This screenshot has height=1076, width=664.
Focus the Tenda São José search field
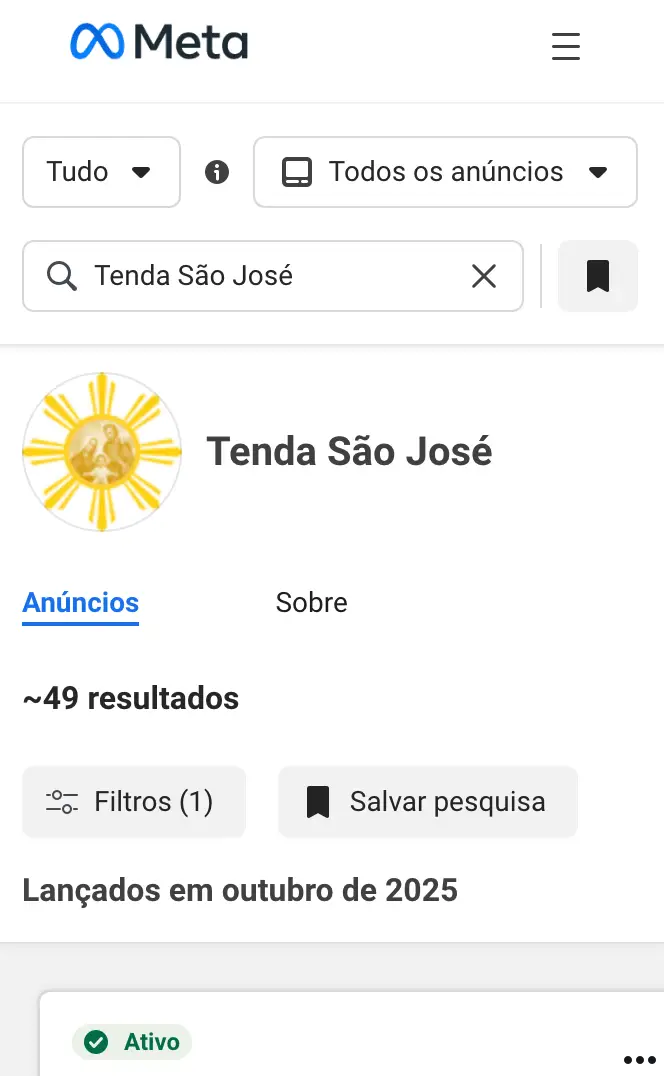pyautogui.click(x=270, y=276)
